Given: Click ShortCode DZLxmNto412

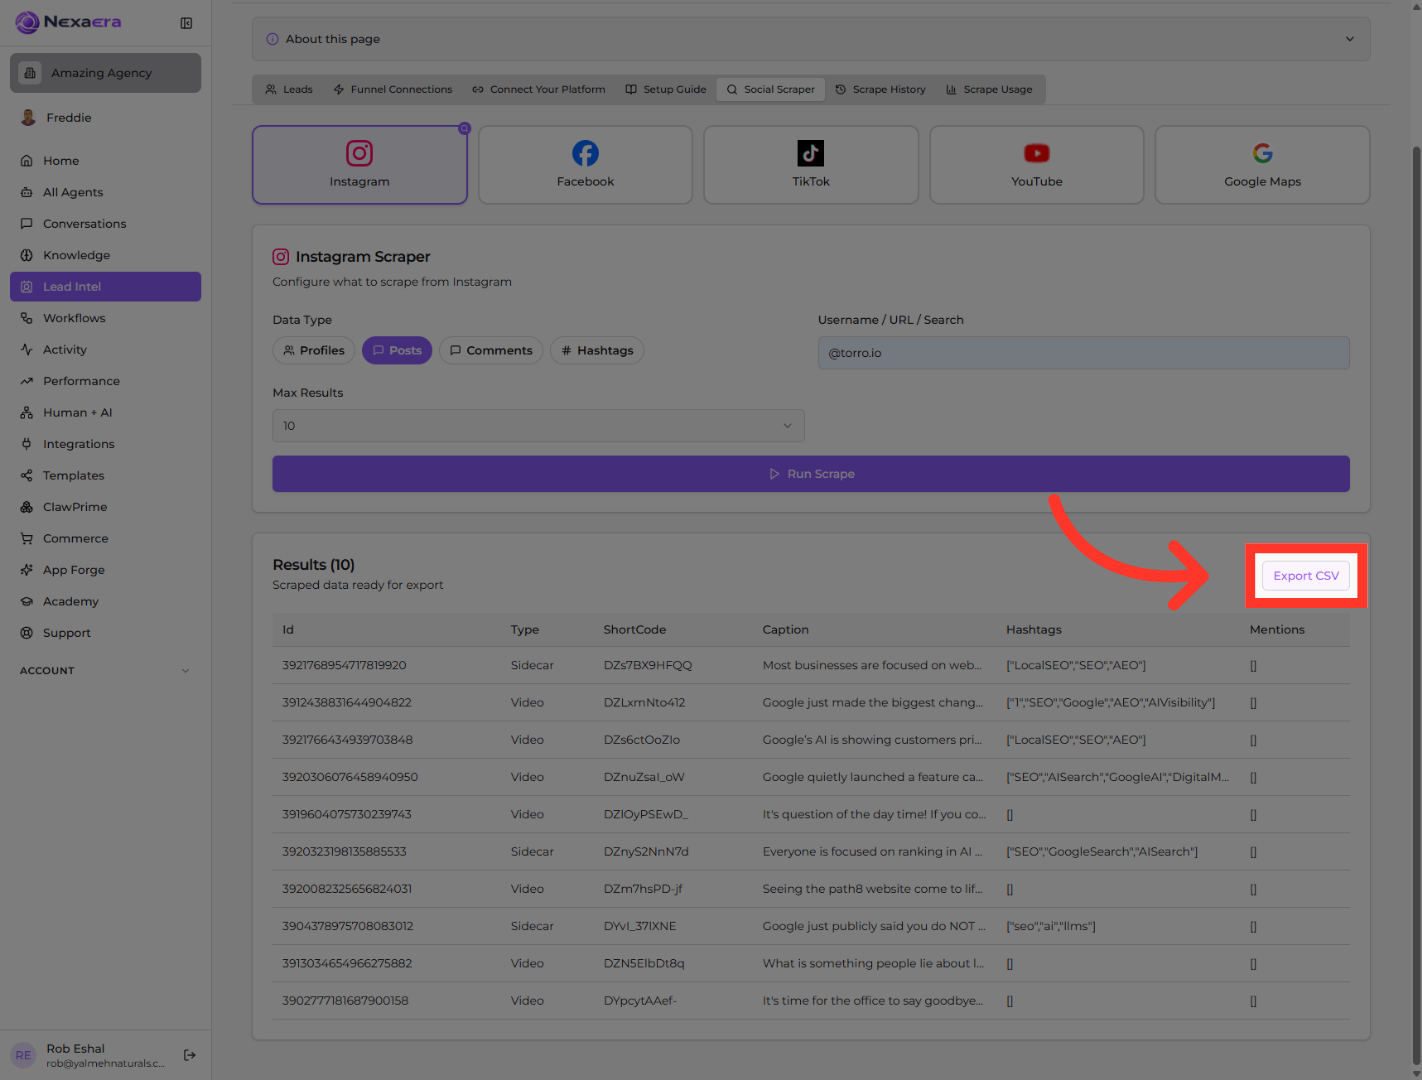Looking at the screenshot, I should (x=644, y=703).
